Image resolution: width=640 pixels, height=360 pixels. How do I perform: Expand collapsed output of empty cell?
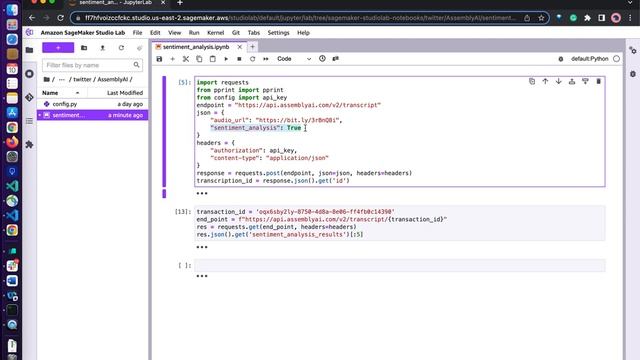pos(202,276)
